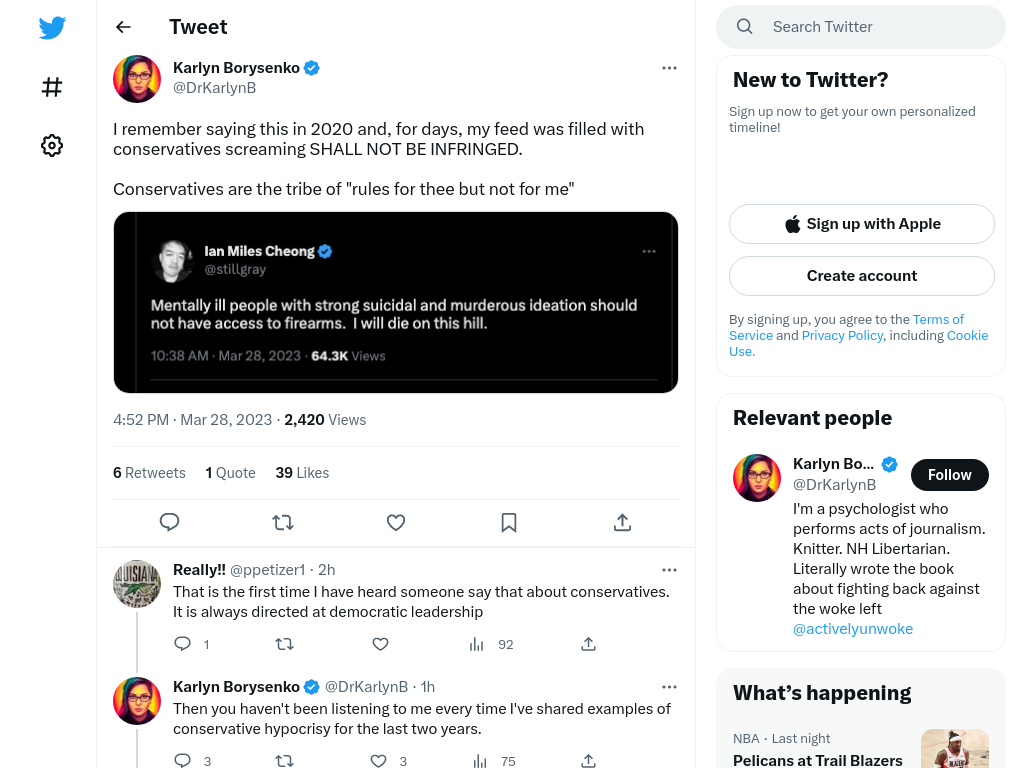This screenshot has width=1024, height=768.
Task: Like the reply from Really!! @ppetizer1
Action: (x=381, y=645)
